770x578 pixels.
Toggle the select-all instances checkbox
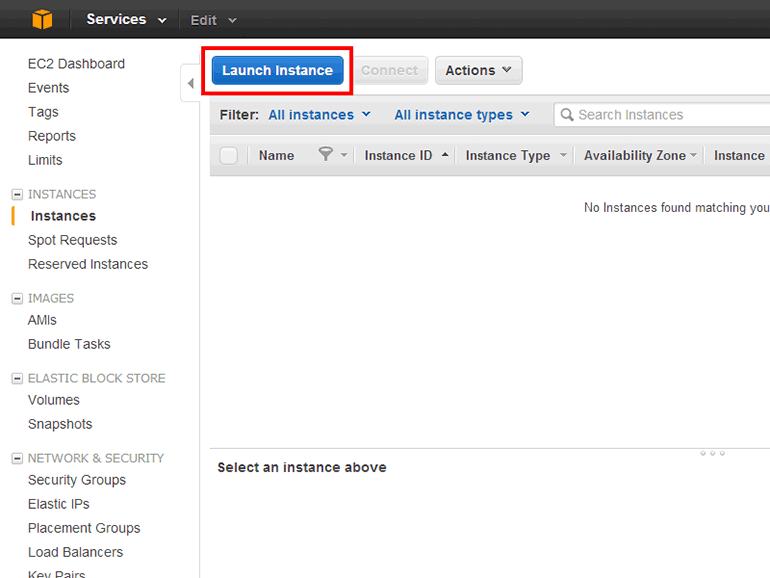[x=229, y=155]
